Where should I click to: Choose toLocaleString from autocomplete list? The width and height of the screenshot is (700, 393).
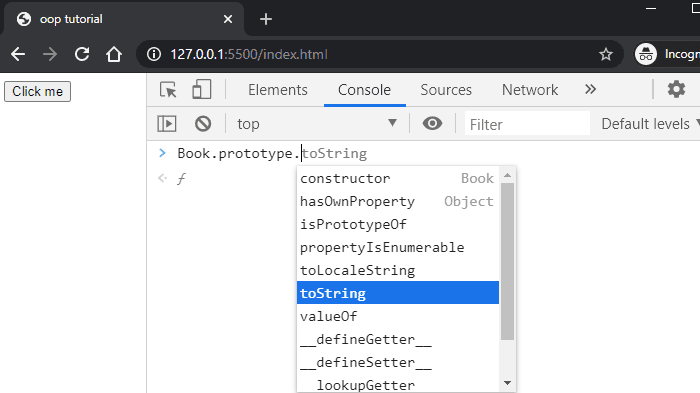[398, 270]
